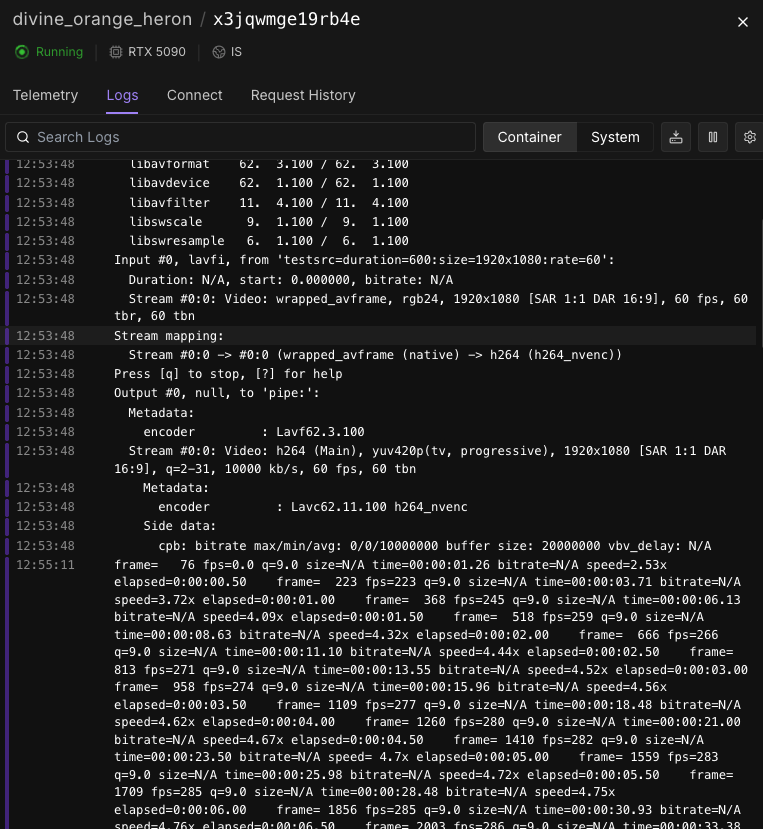Download the logs
The image size is (763, 829).
676,137
